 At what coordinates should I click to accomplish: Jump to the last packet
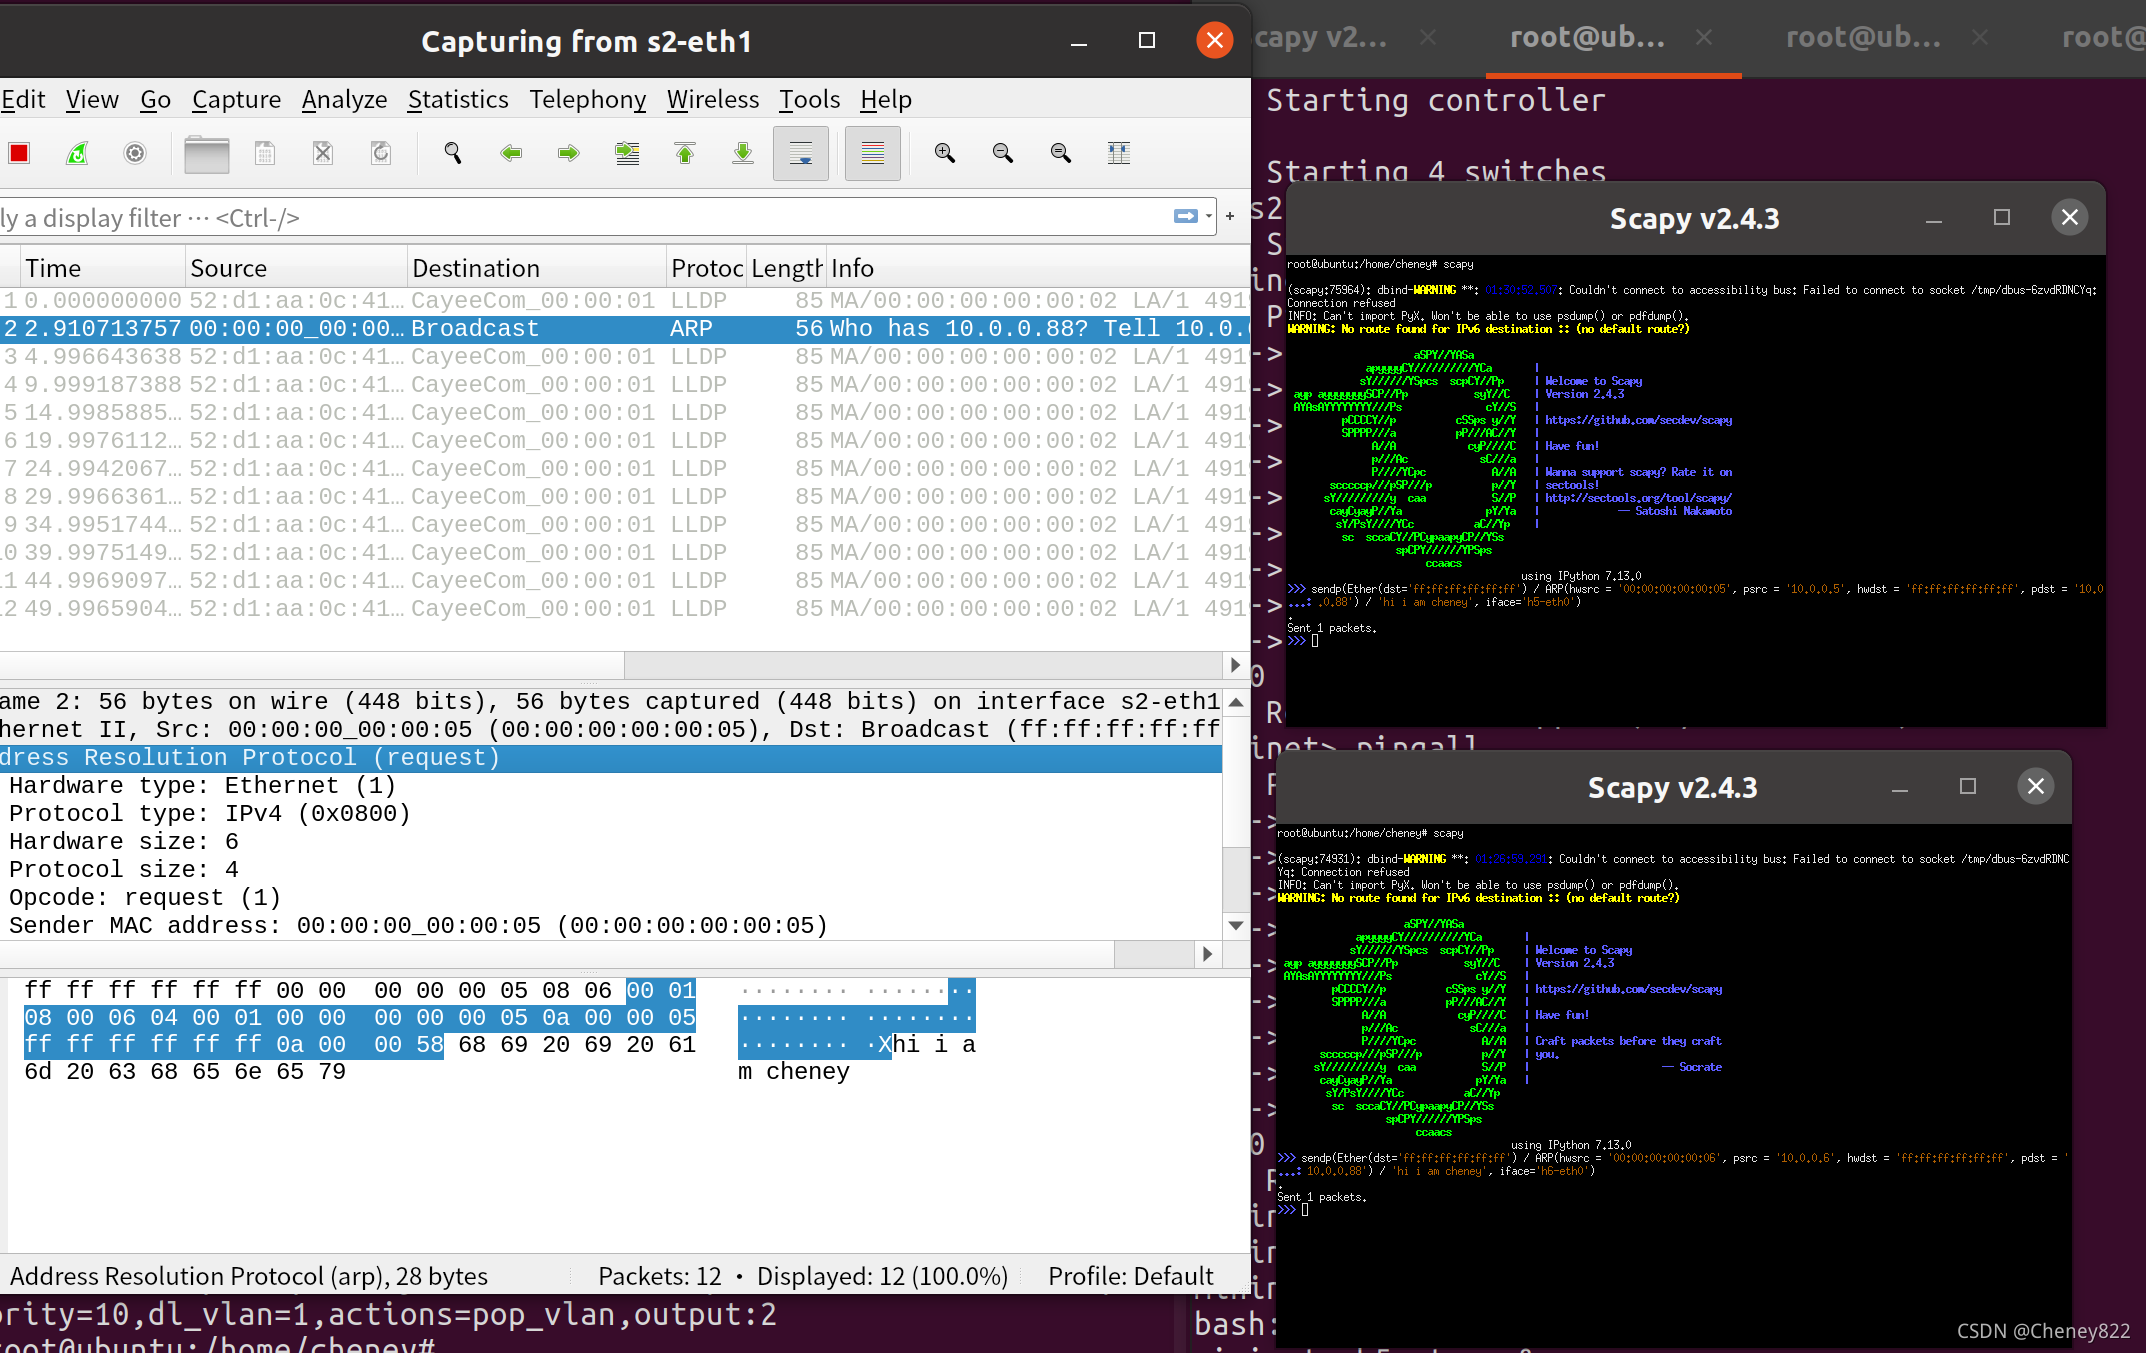(x=743, y=153)
